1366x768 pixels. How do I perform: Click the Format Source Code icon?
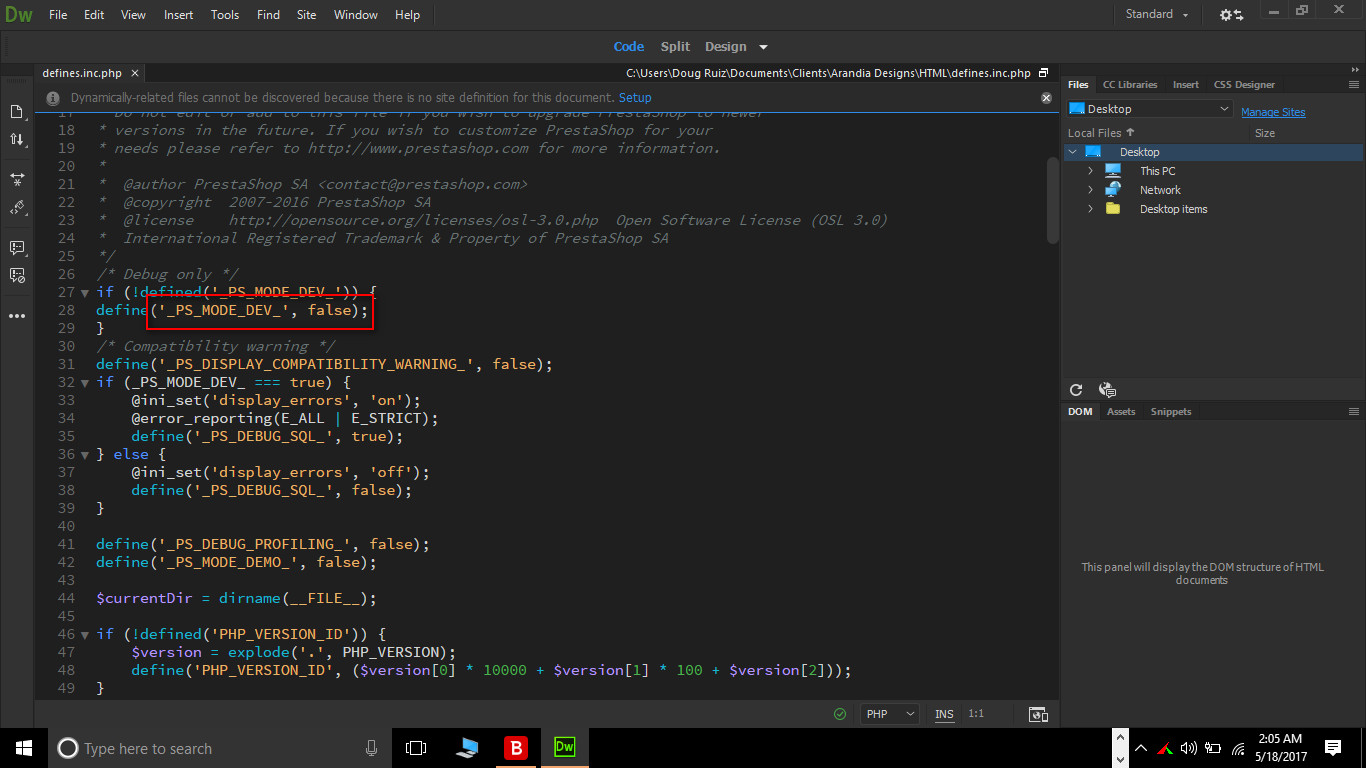[17, 208]
